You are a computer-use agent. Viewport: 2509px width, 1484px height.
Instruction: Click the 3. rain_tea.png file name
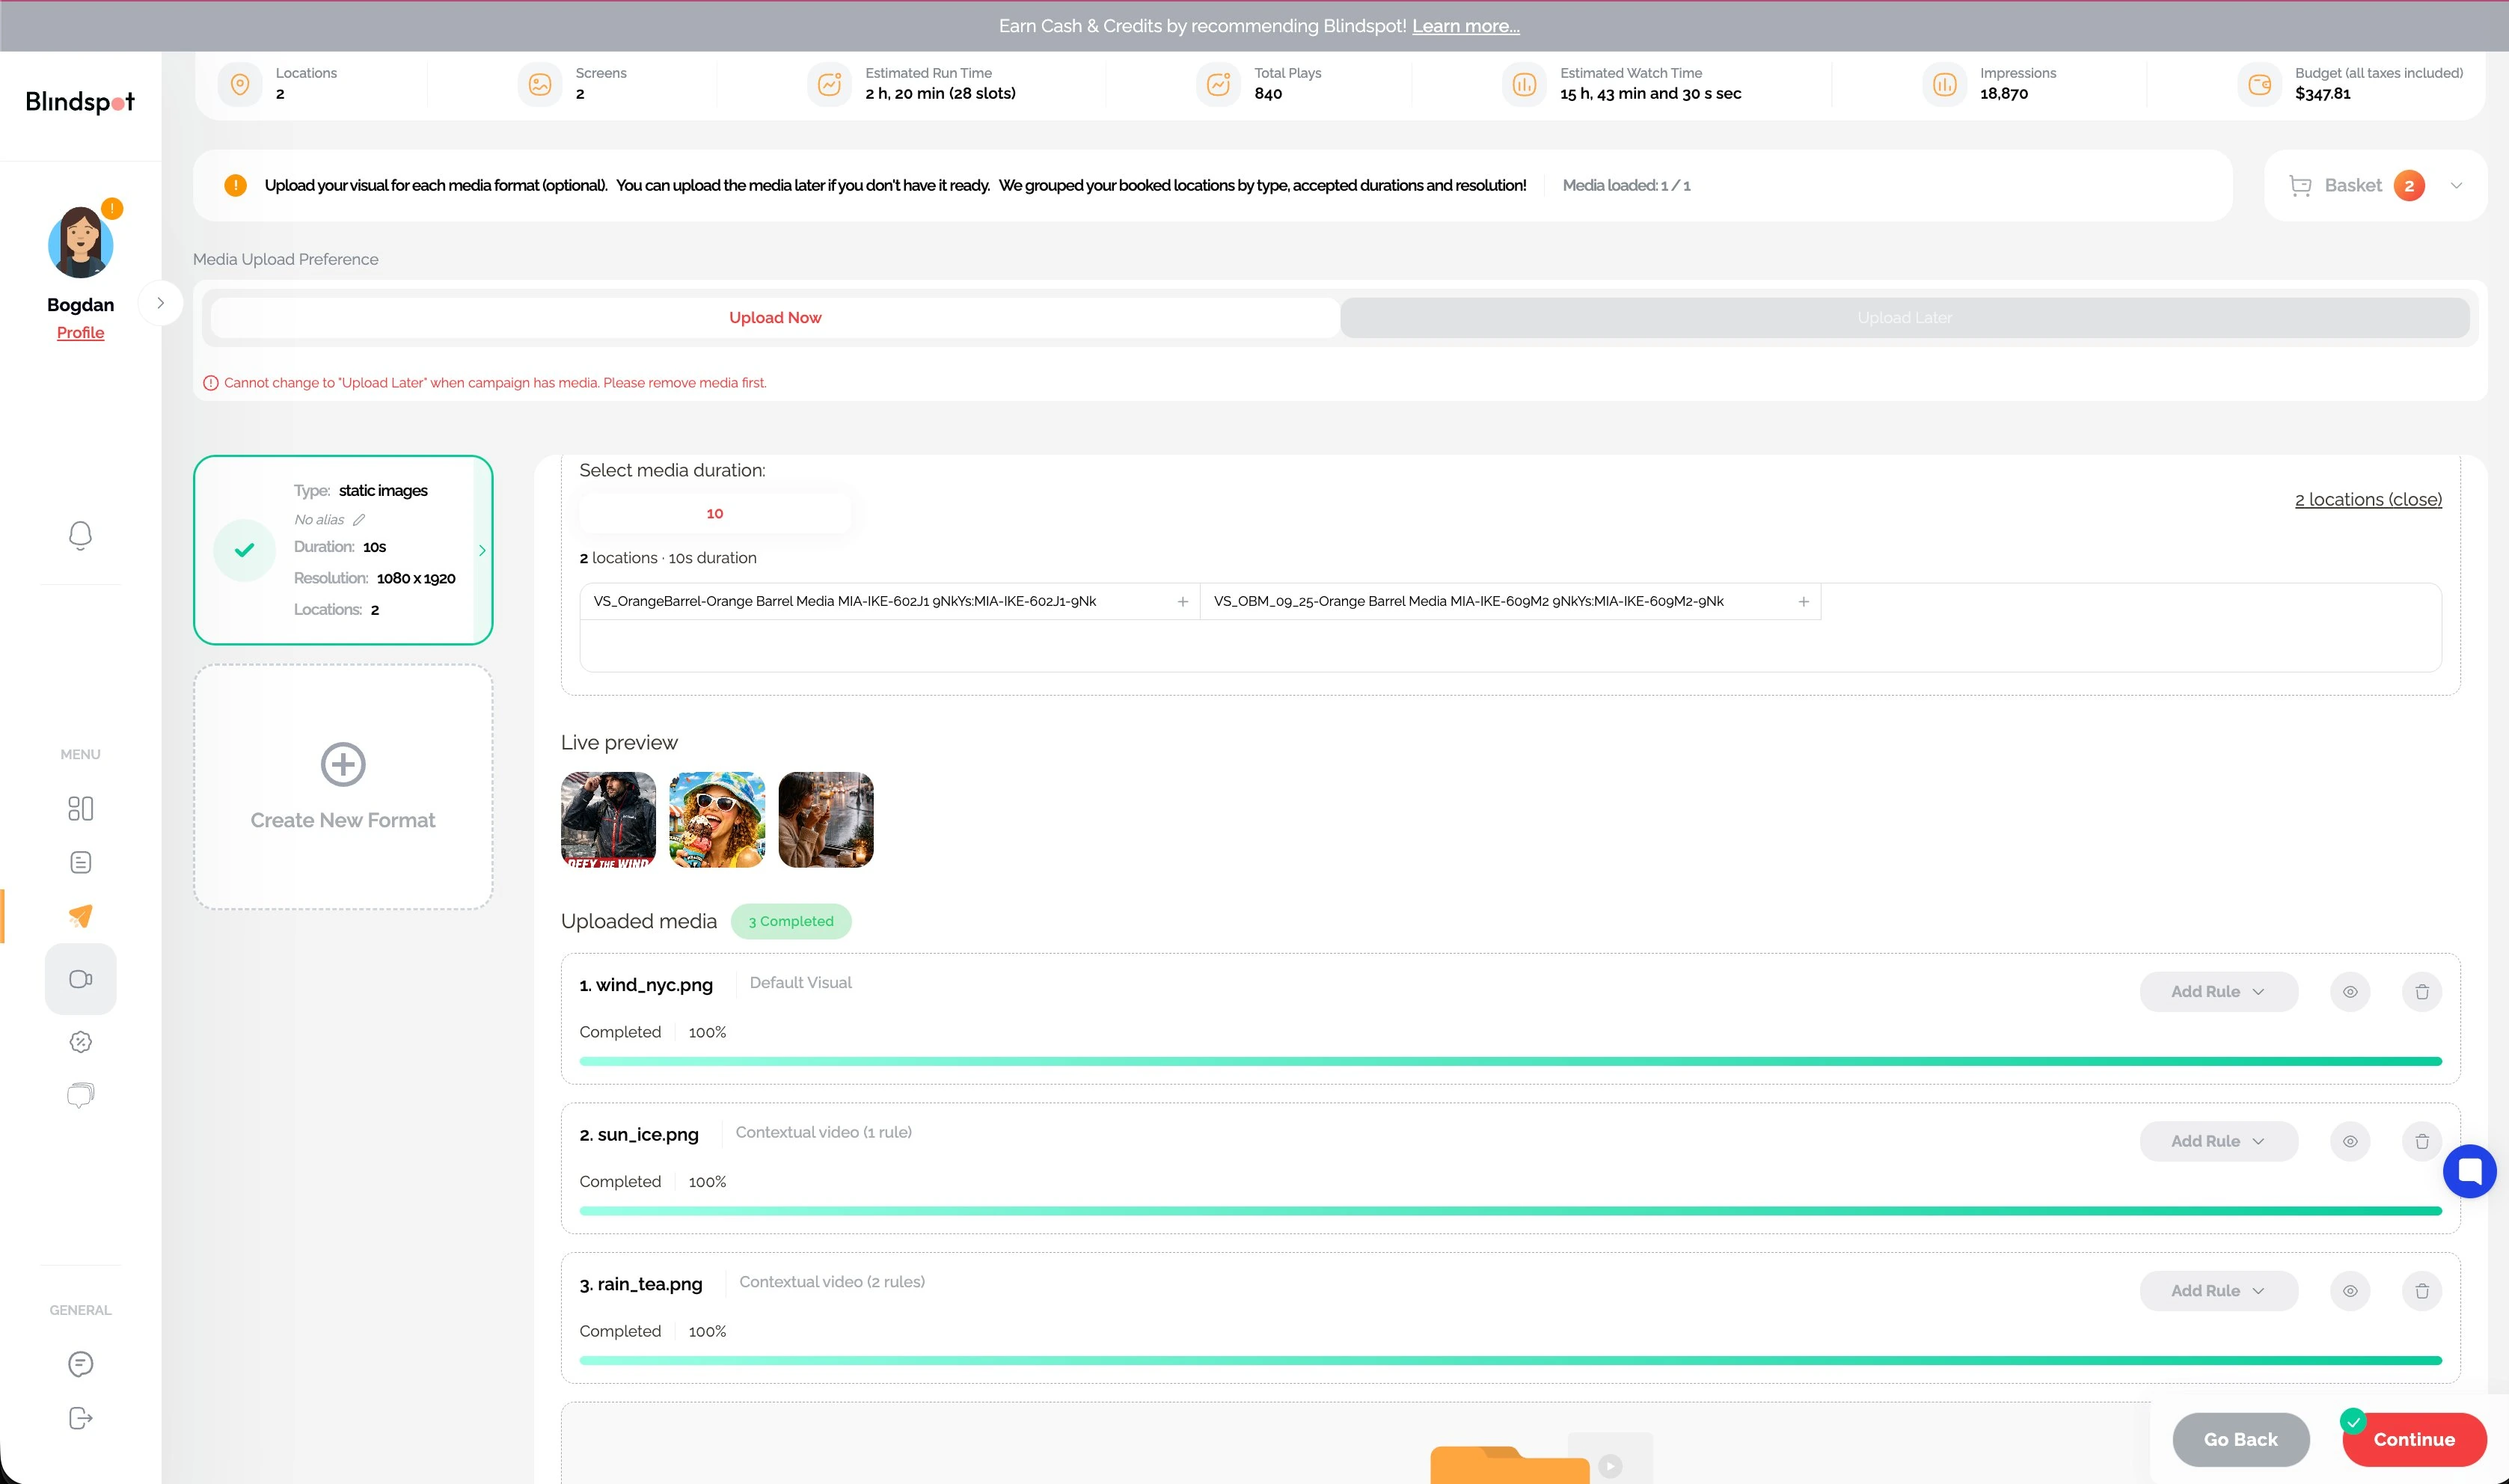pos(641,1284)
